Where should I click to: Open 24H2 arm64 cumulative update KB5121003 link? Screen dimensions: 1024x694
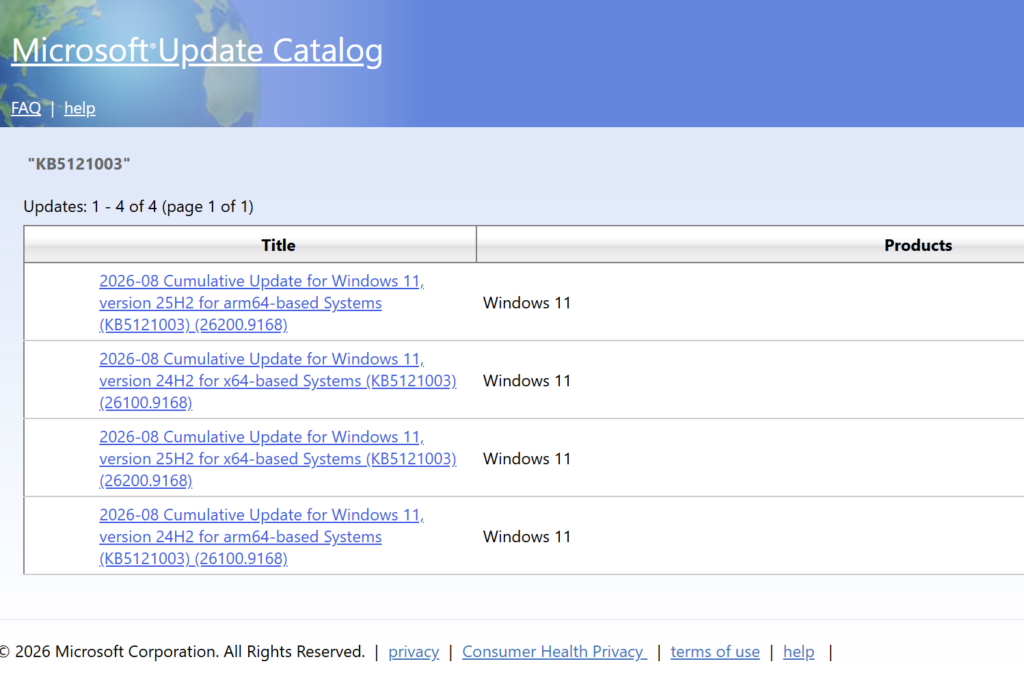click(261, 537)
